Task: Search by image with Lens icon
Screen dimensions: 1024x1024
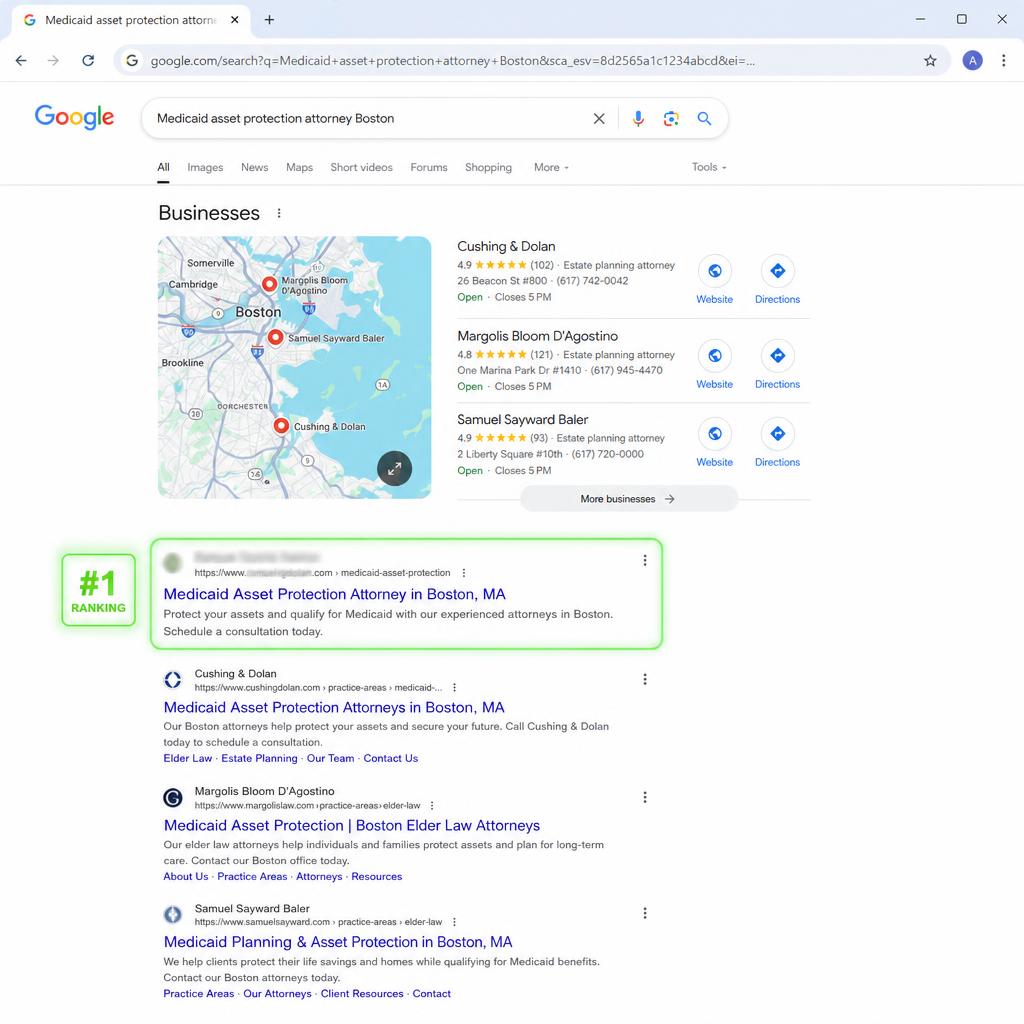Action: pos(671,118)
